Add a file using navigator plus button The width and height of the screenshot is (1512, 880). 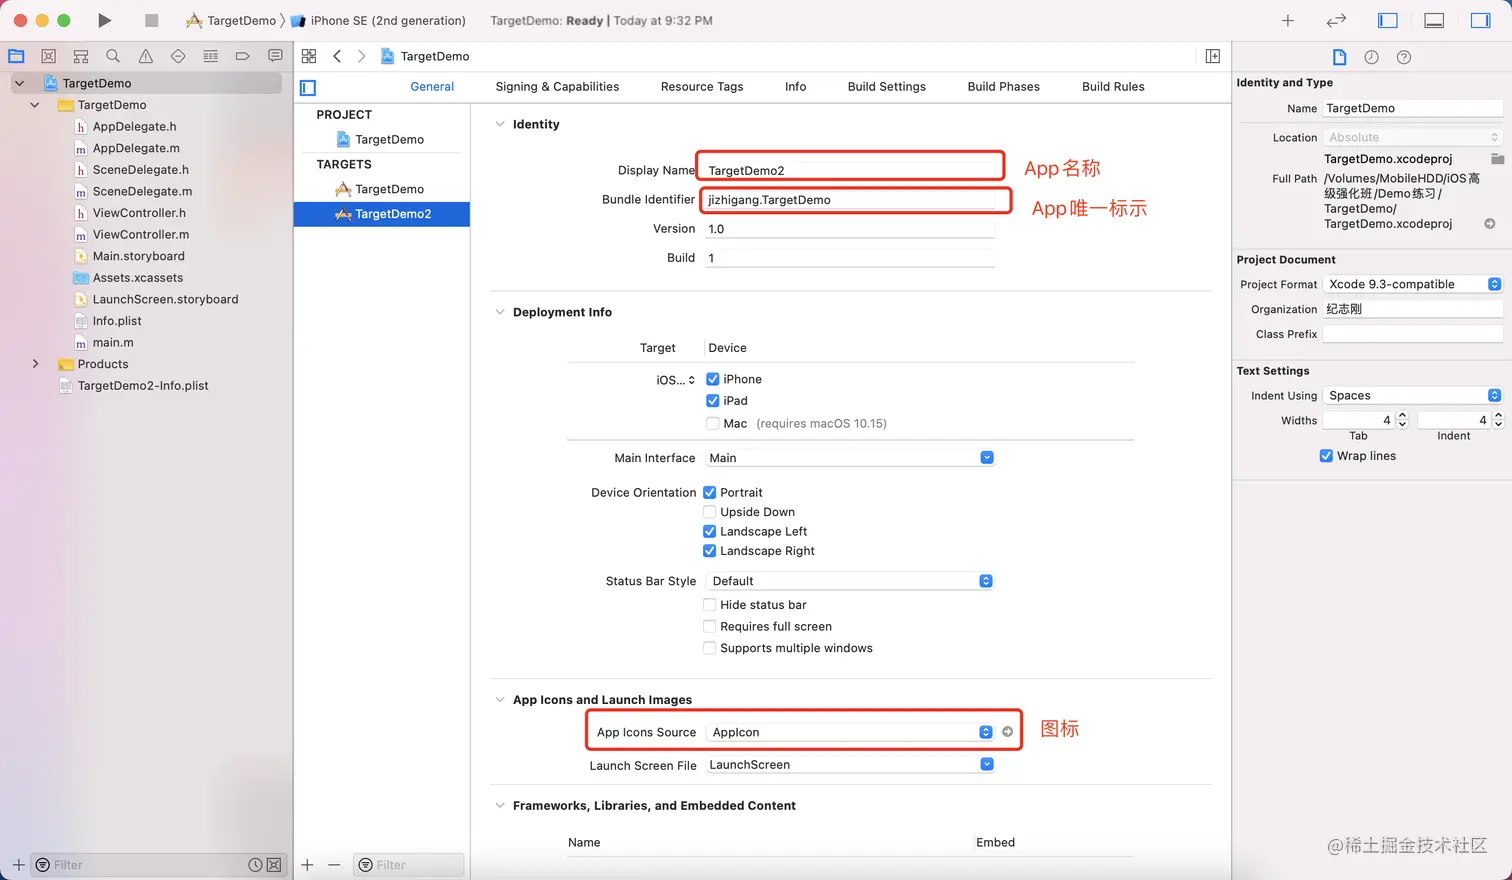point(18,865)
